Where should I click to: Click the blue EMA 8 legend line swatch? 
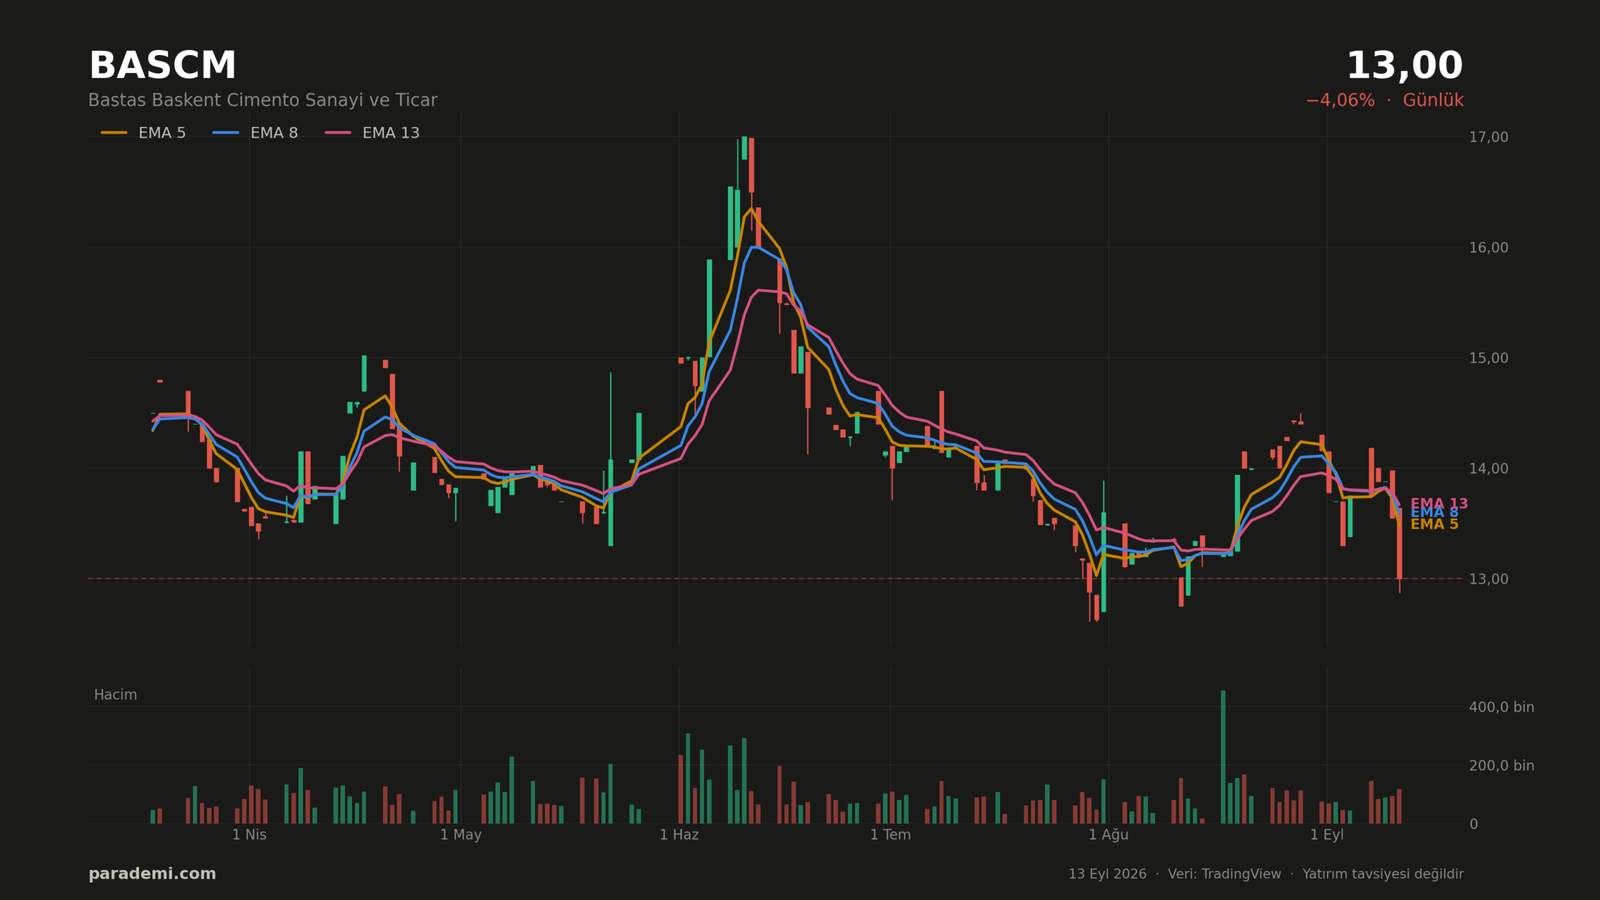[x=226, y=133]
